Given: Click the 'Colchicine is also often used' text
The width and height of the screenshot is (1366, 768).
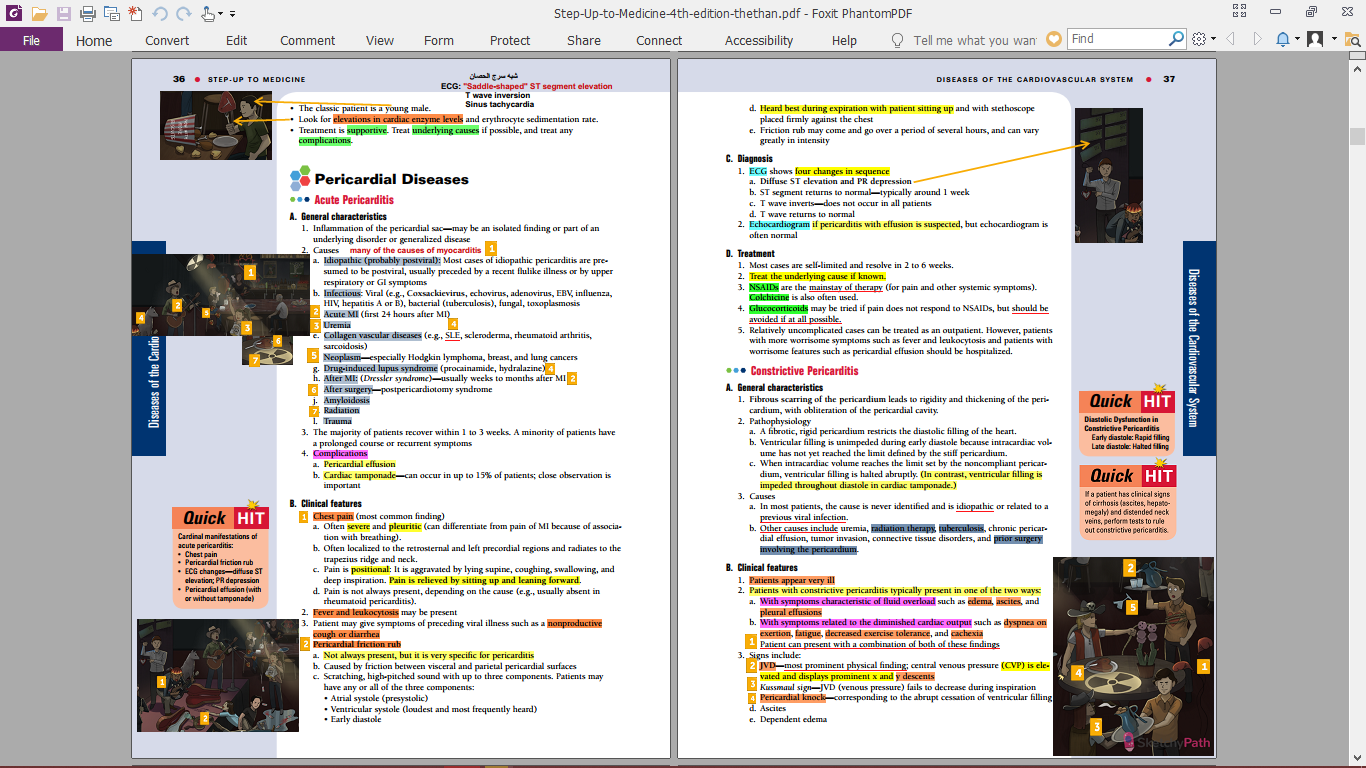Looking at the screenshot, I should coord(804,297).
